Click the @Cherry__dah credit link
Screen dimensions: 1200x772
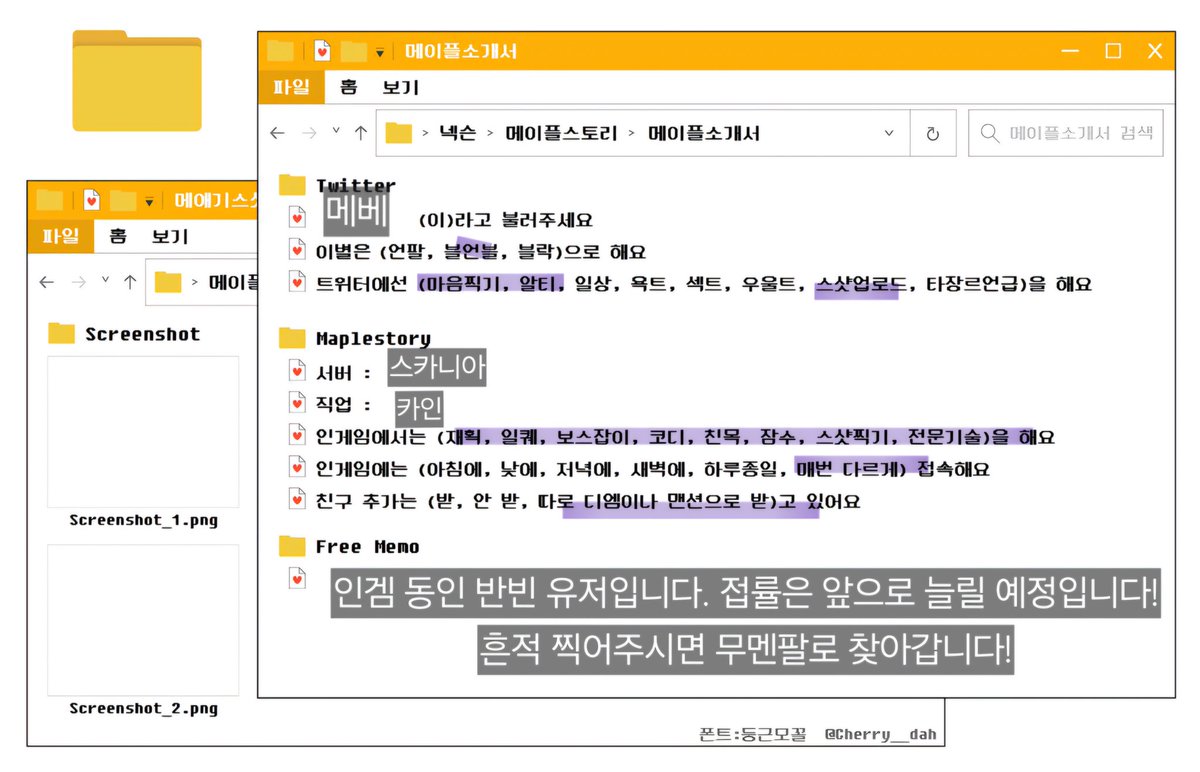point(880,733)
